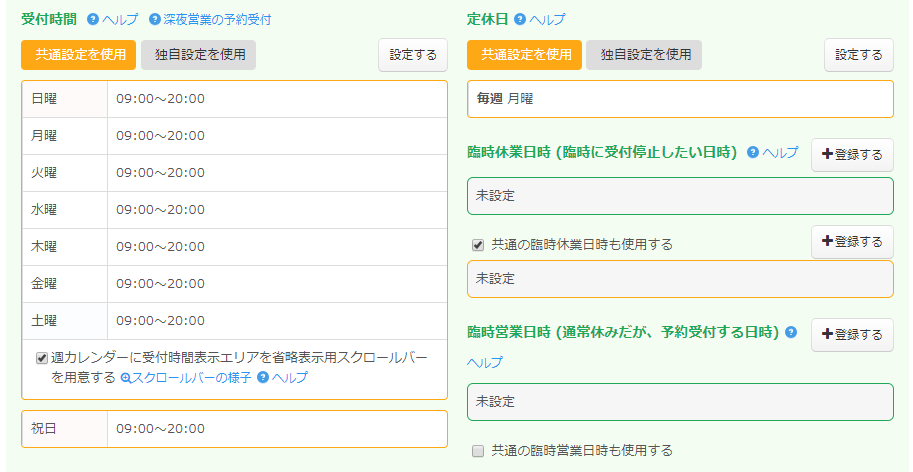Image resolution: width=913 pixels, height=472 pixels.
Task: Open the 深夜営業の予約受付 link
Action: (217, 19)
